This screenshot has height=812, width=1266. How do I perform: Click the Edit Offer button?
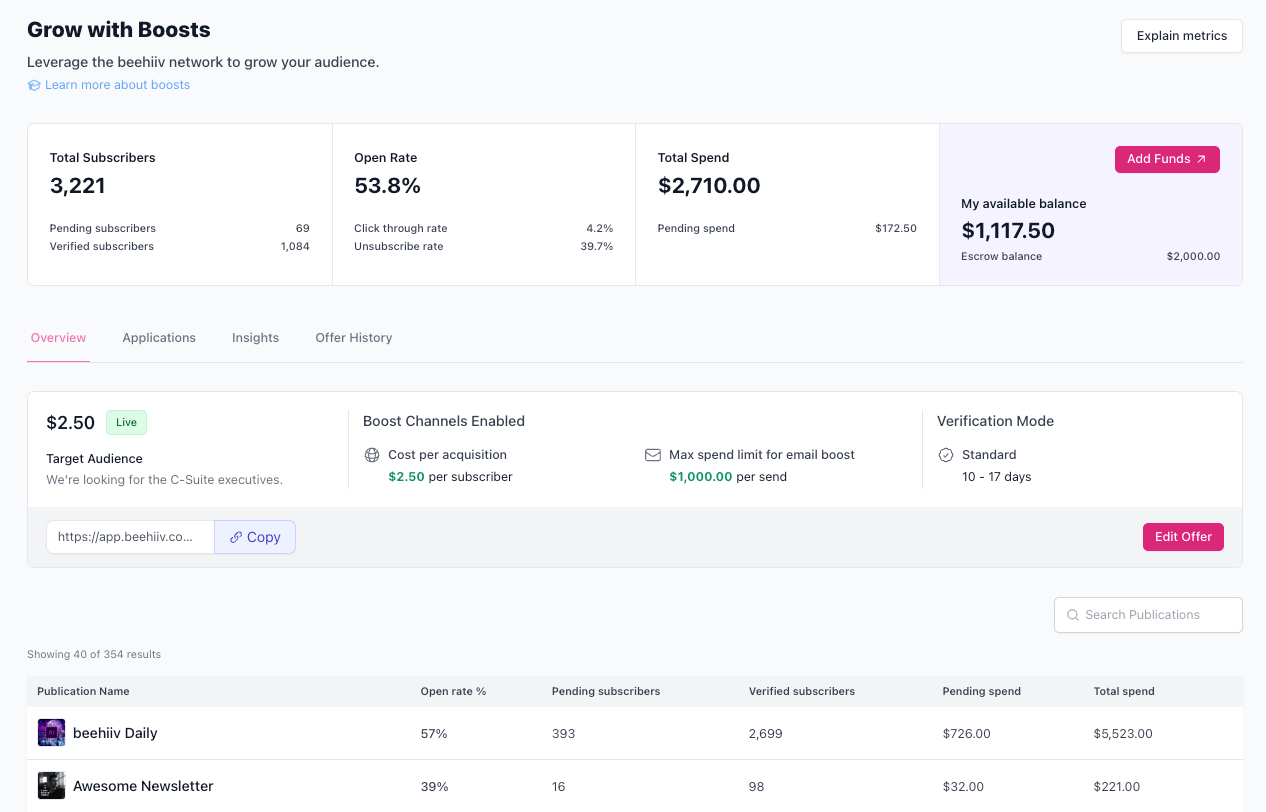click(1183, 537)
